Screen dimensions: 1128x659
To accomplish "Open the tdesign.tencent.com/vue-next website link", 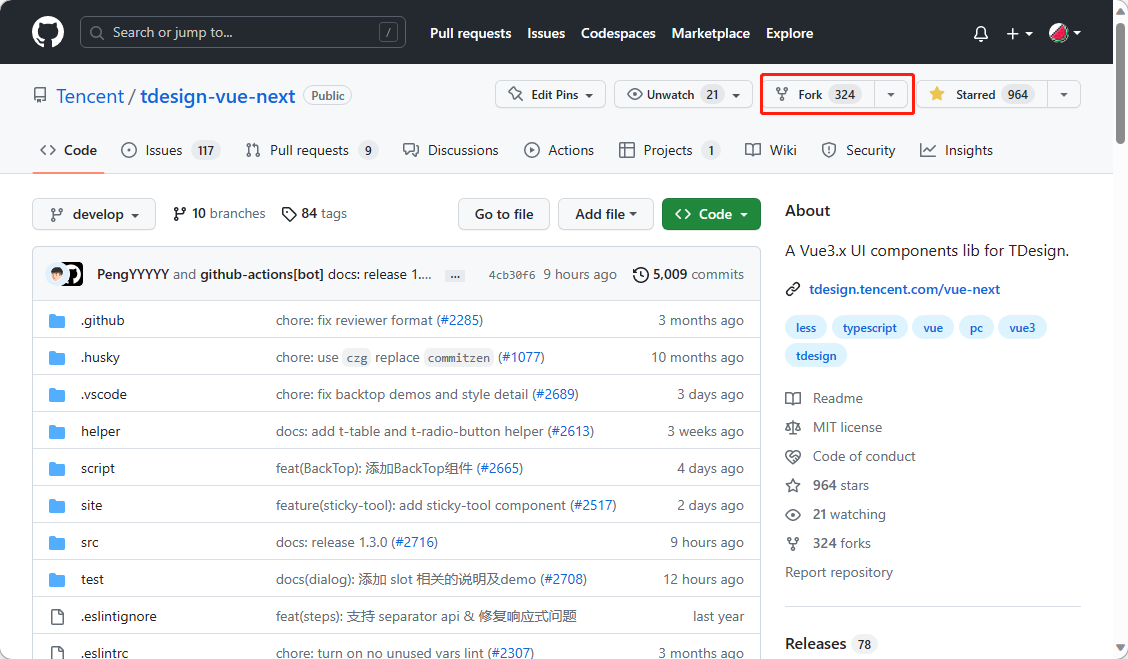I will pyautogui.click(x=904, y=289).
